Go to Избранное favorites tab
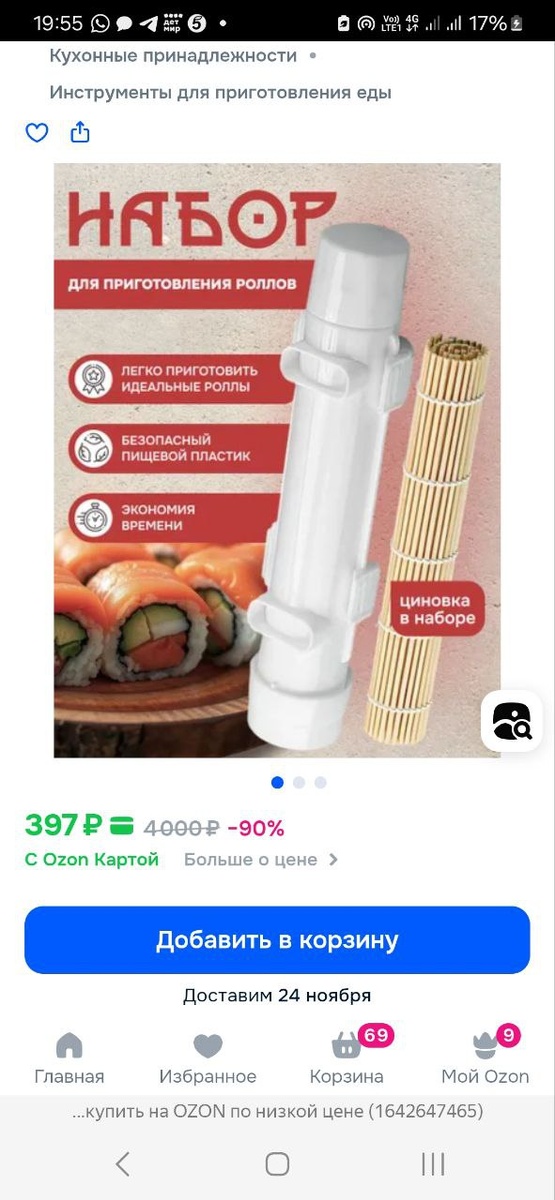The width and height of the screenshot is (555, 1200). 208,1059
